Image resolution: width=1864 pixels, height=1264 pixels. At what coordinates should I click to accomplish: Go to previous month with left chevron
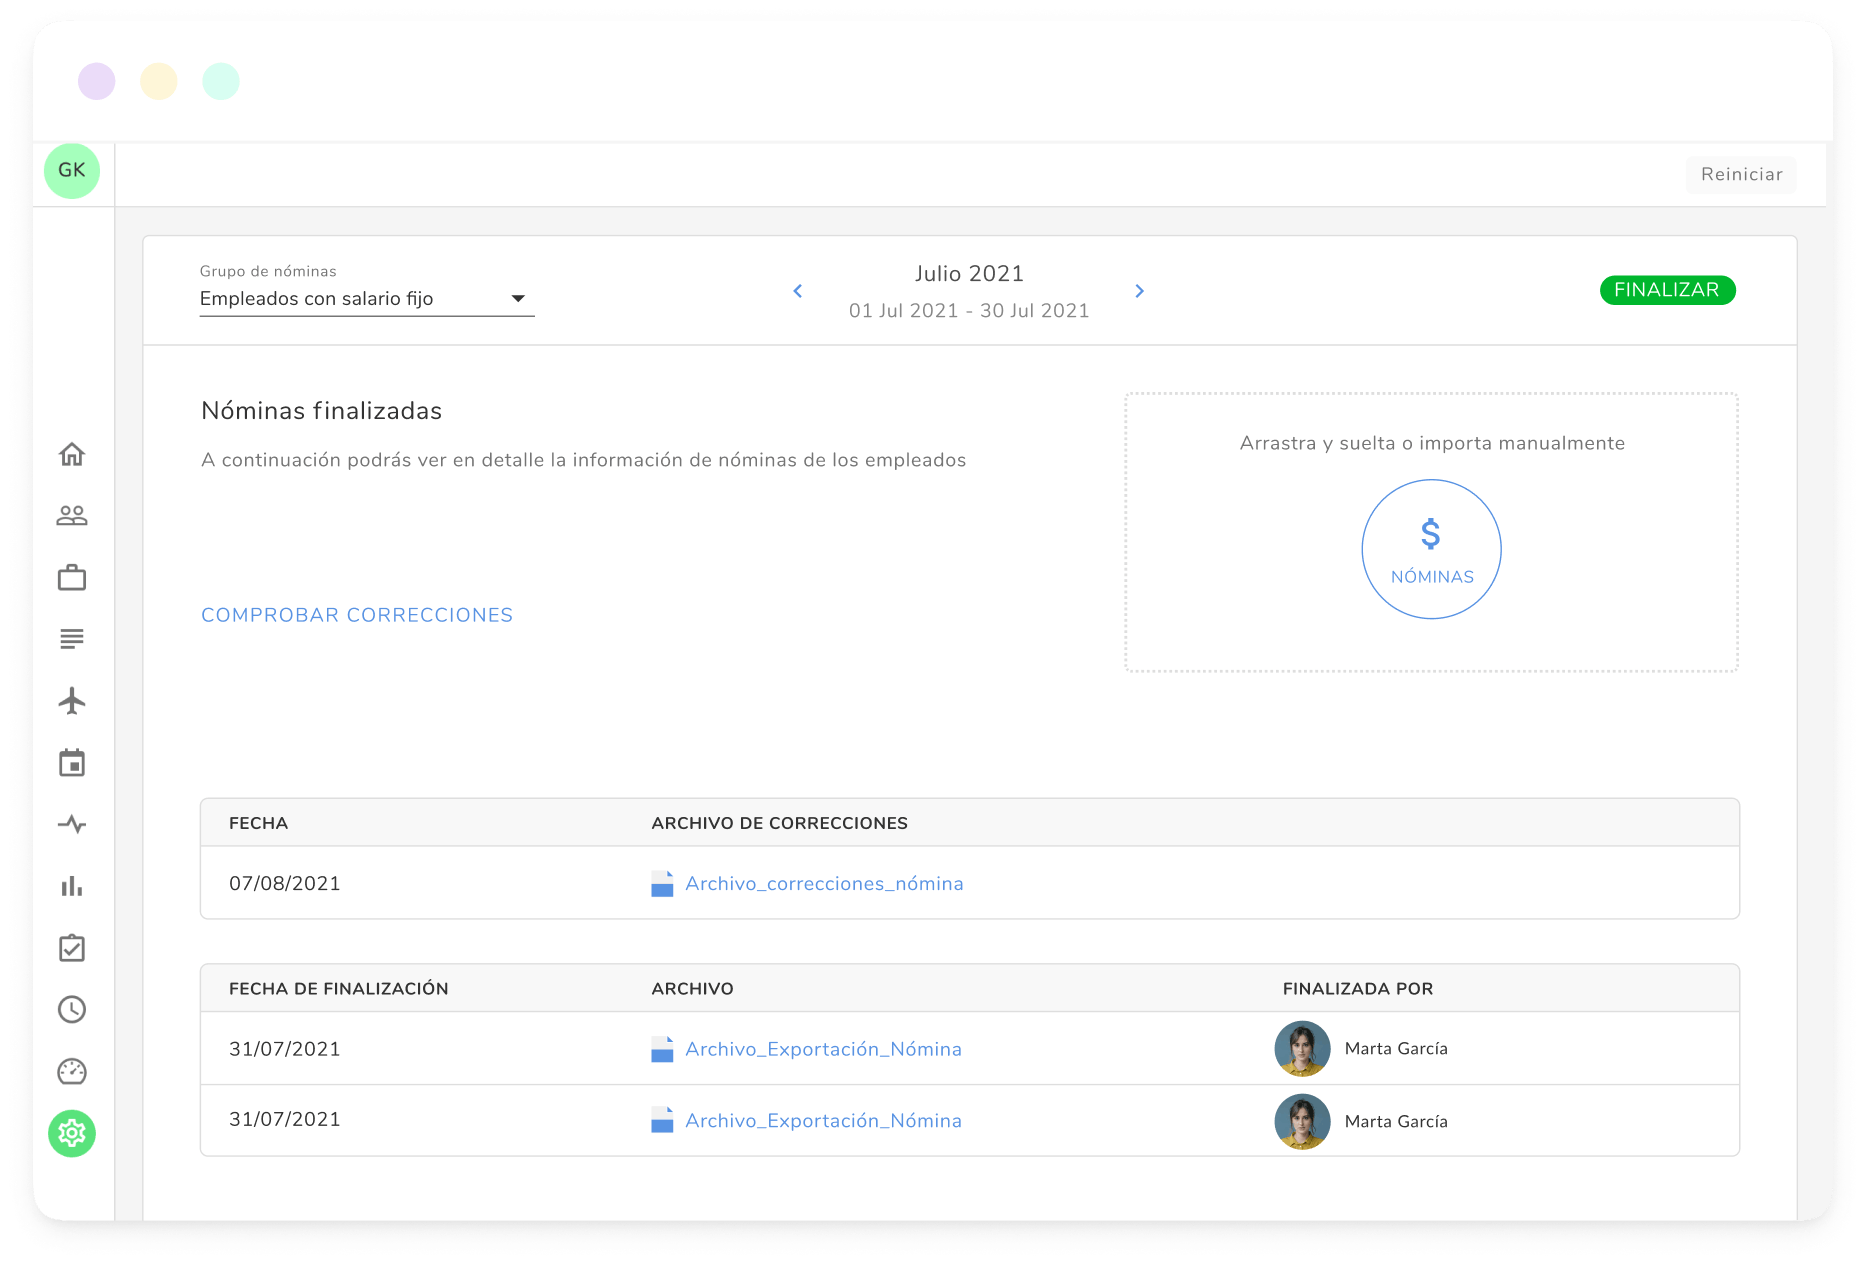[x=798, y=291]
